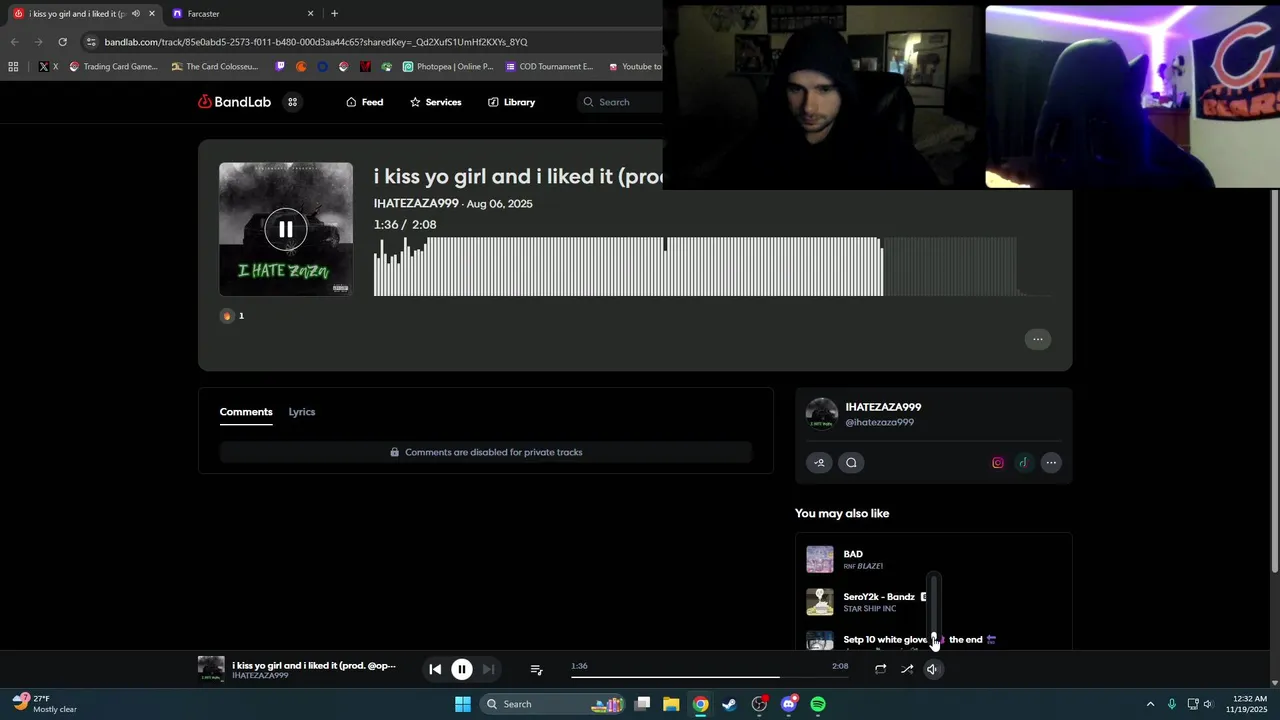Open Chrome from taskbar
Viewport: 1280px width, 720px height.
[x=700, y=704]
